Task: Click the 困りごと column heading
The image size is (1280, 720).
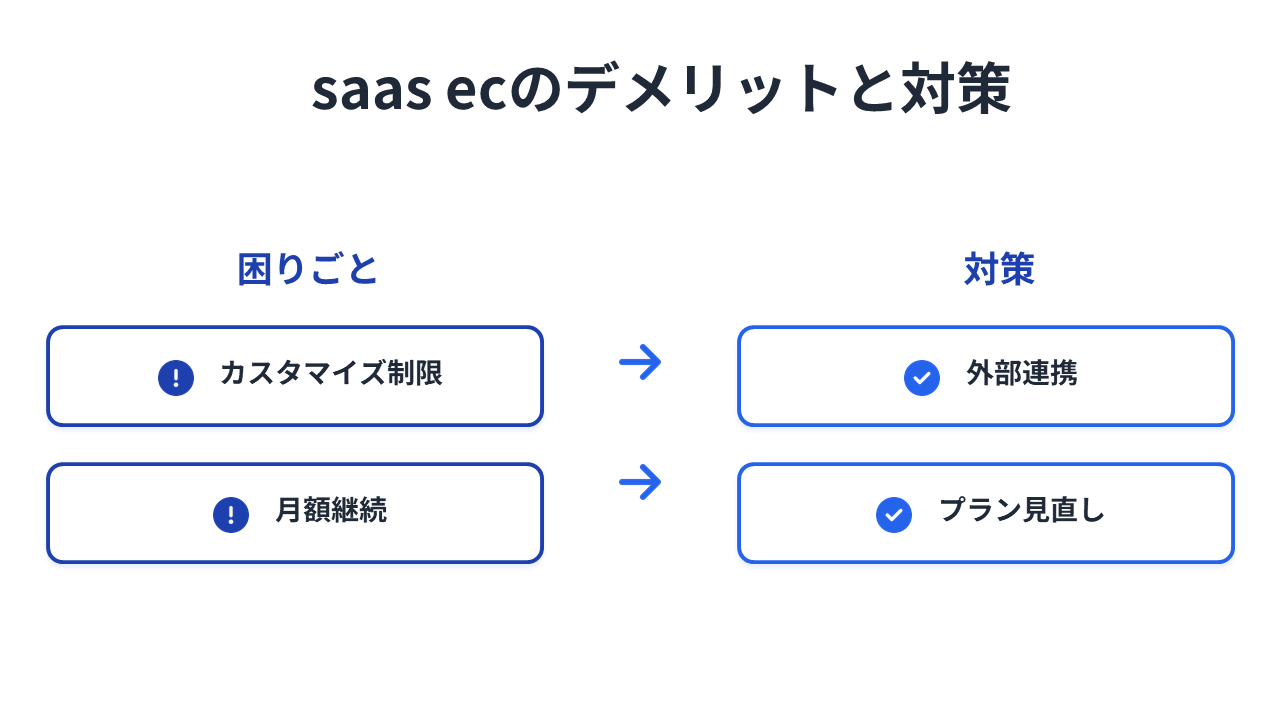Action: click(x=308, y=269)
